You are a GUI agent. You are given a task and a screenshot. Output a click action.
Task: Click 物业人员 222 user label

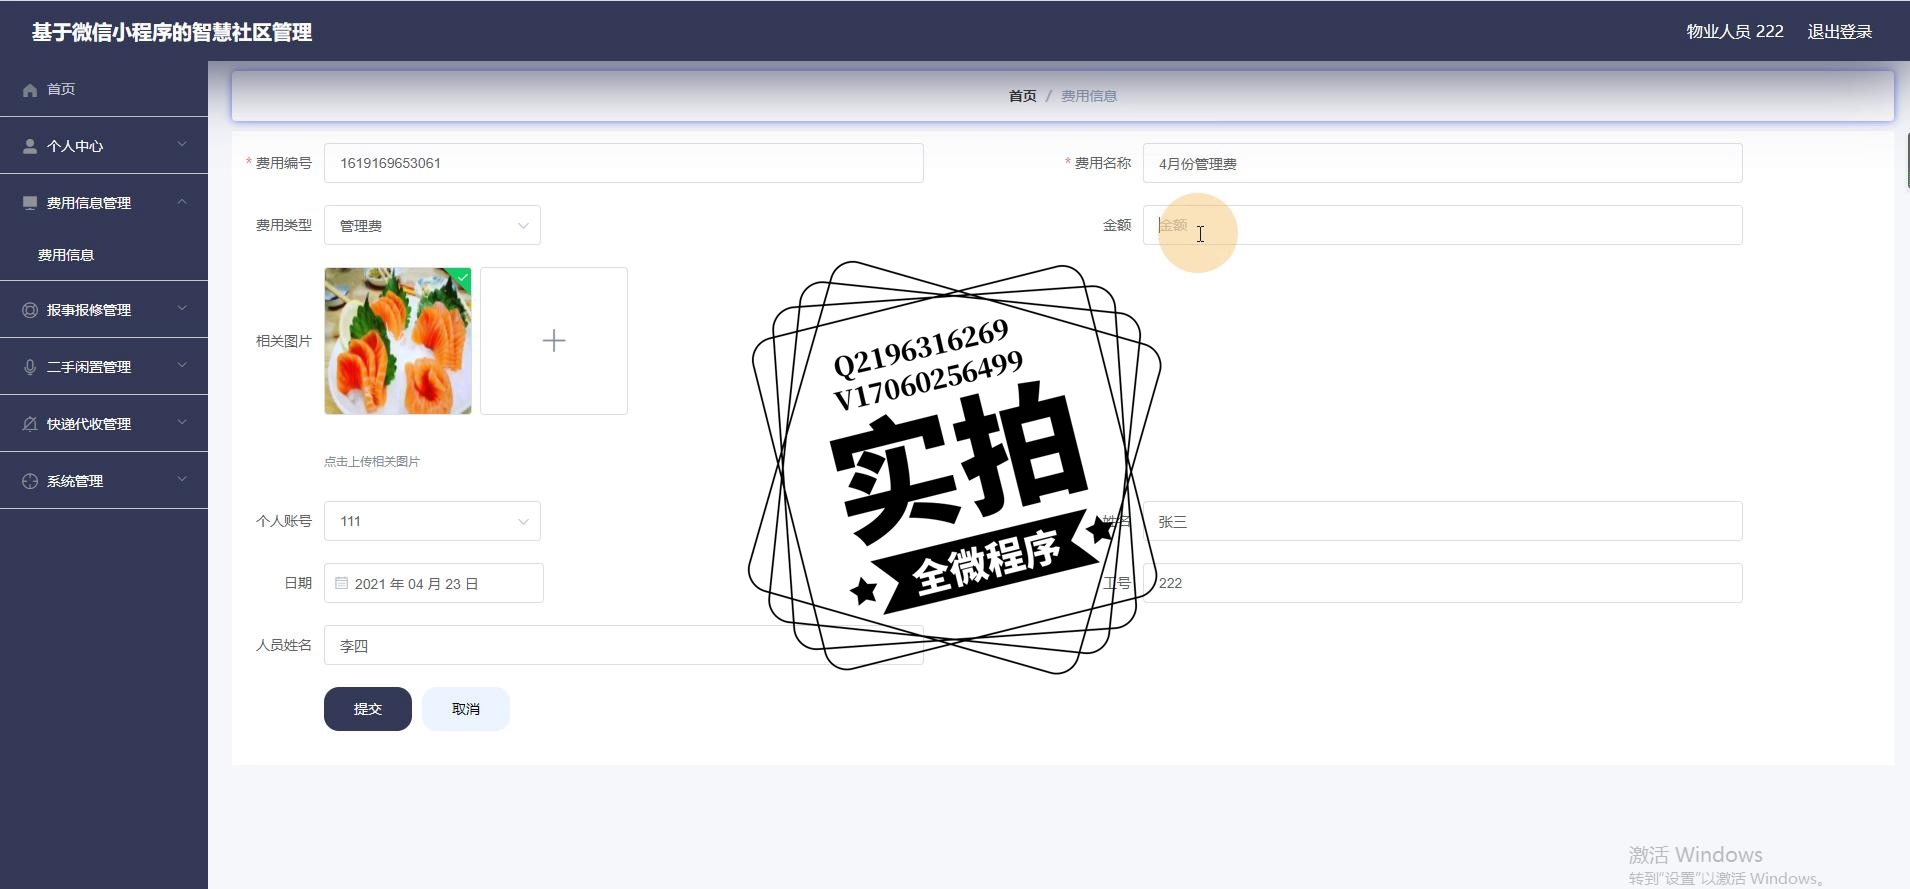[x=1735, y=32]
